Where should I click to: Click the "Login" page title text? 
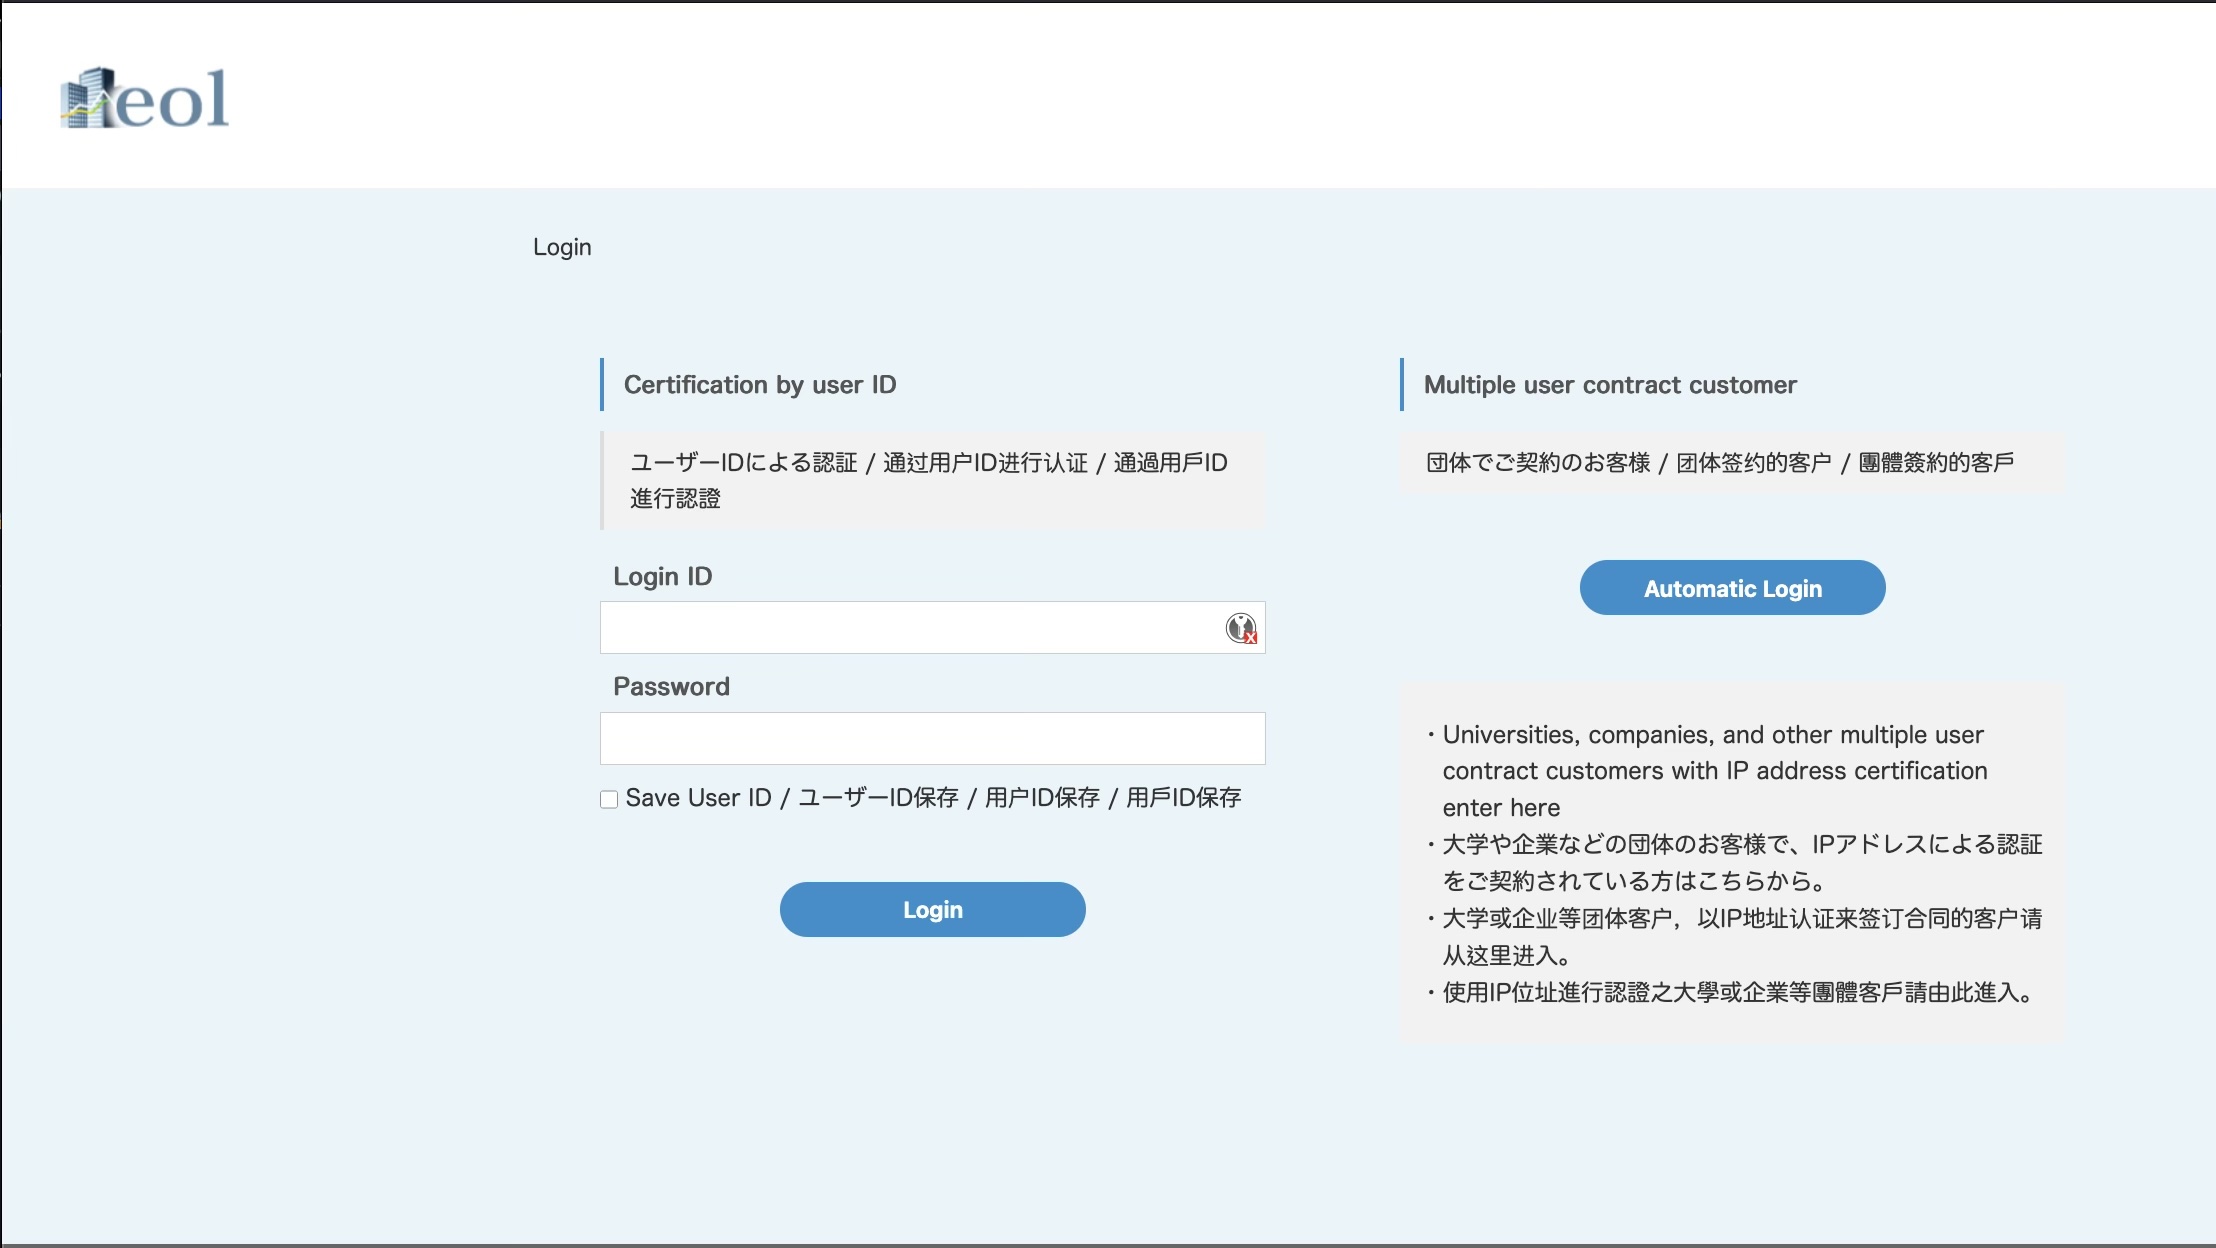tap(562, 247)
